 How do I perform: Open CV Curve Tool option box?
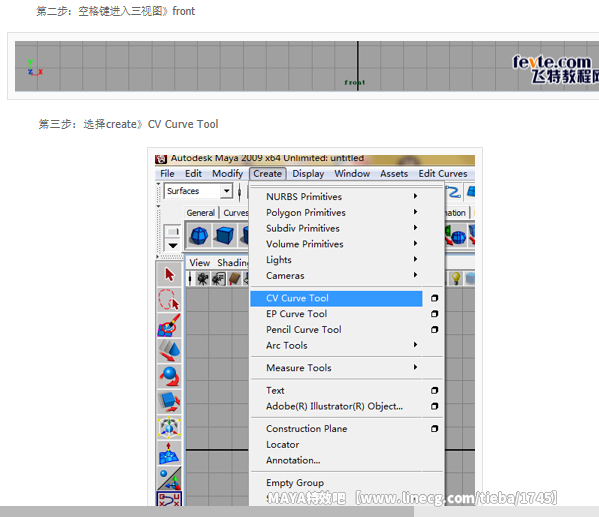(x=434, y=298)
